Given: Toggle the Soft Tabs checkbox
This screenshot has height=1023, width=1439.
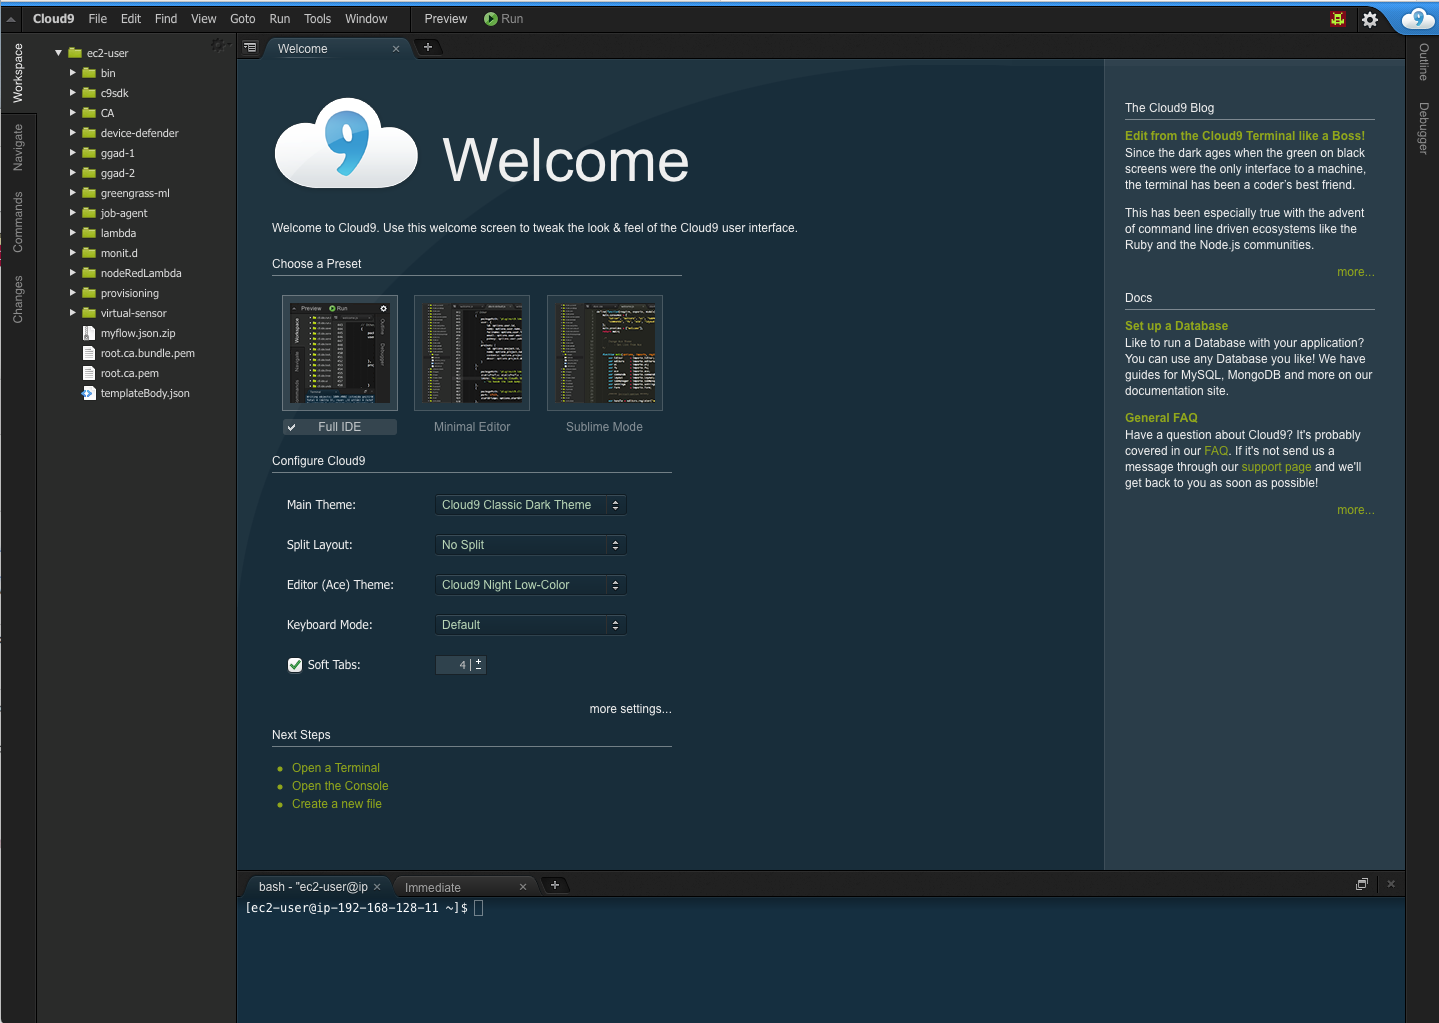Looking at the screenshot, I should click(295, 665).
